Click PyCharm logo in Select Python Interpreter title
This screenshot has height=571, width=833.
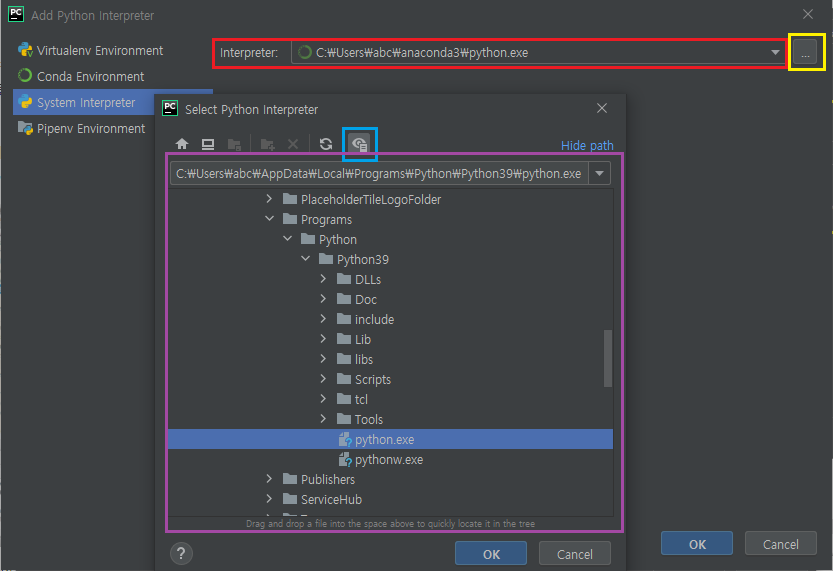click(x=170, y=108)
